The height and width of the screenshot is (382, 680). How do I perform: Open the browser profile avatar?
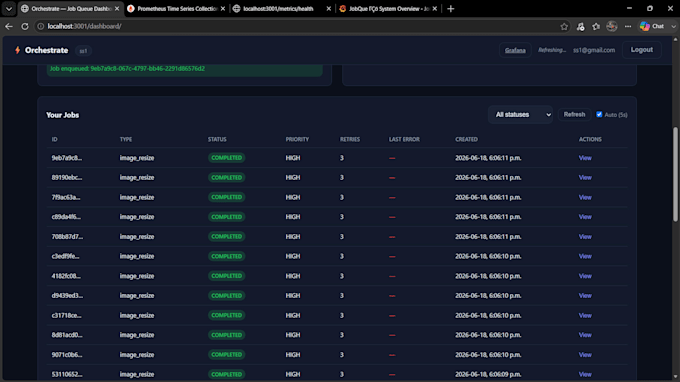tap(612, 26)
